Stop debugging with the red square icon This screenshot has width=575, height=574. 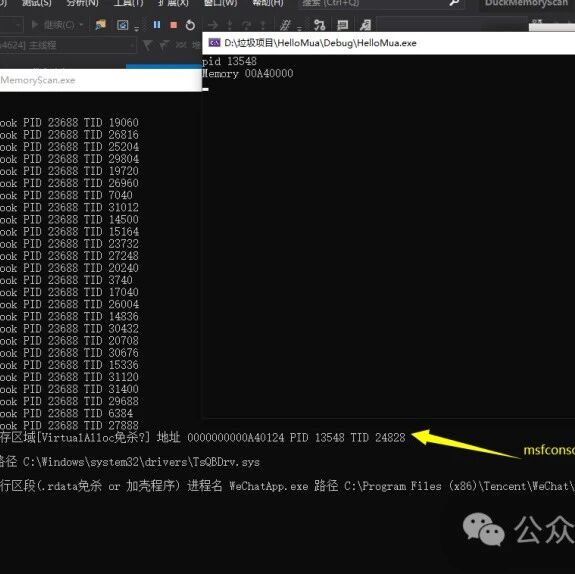174,25
